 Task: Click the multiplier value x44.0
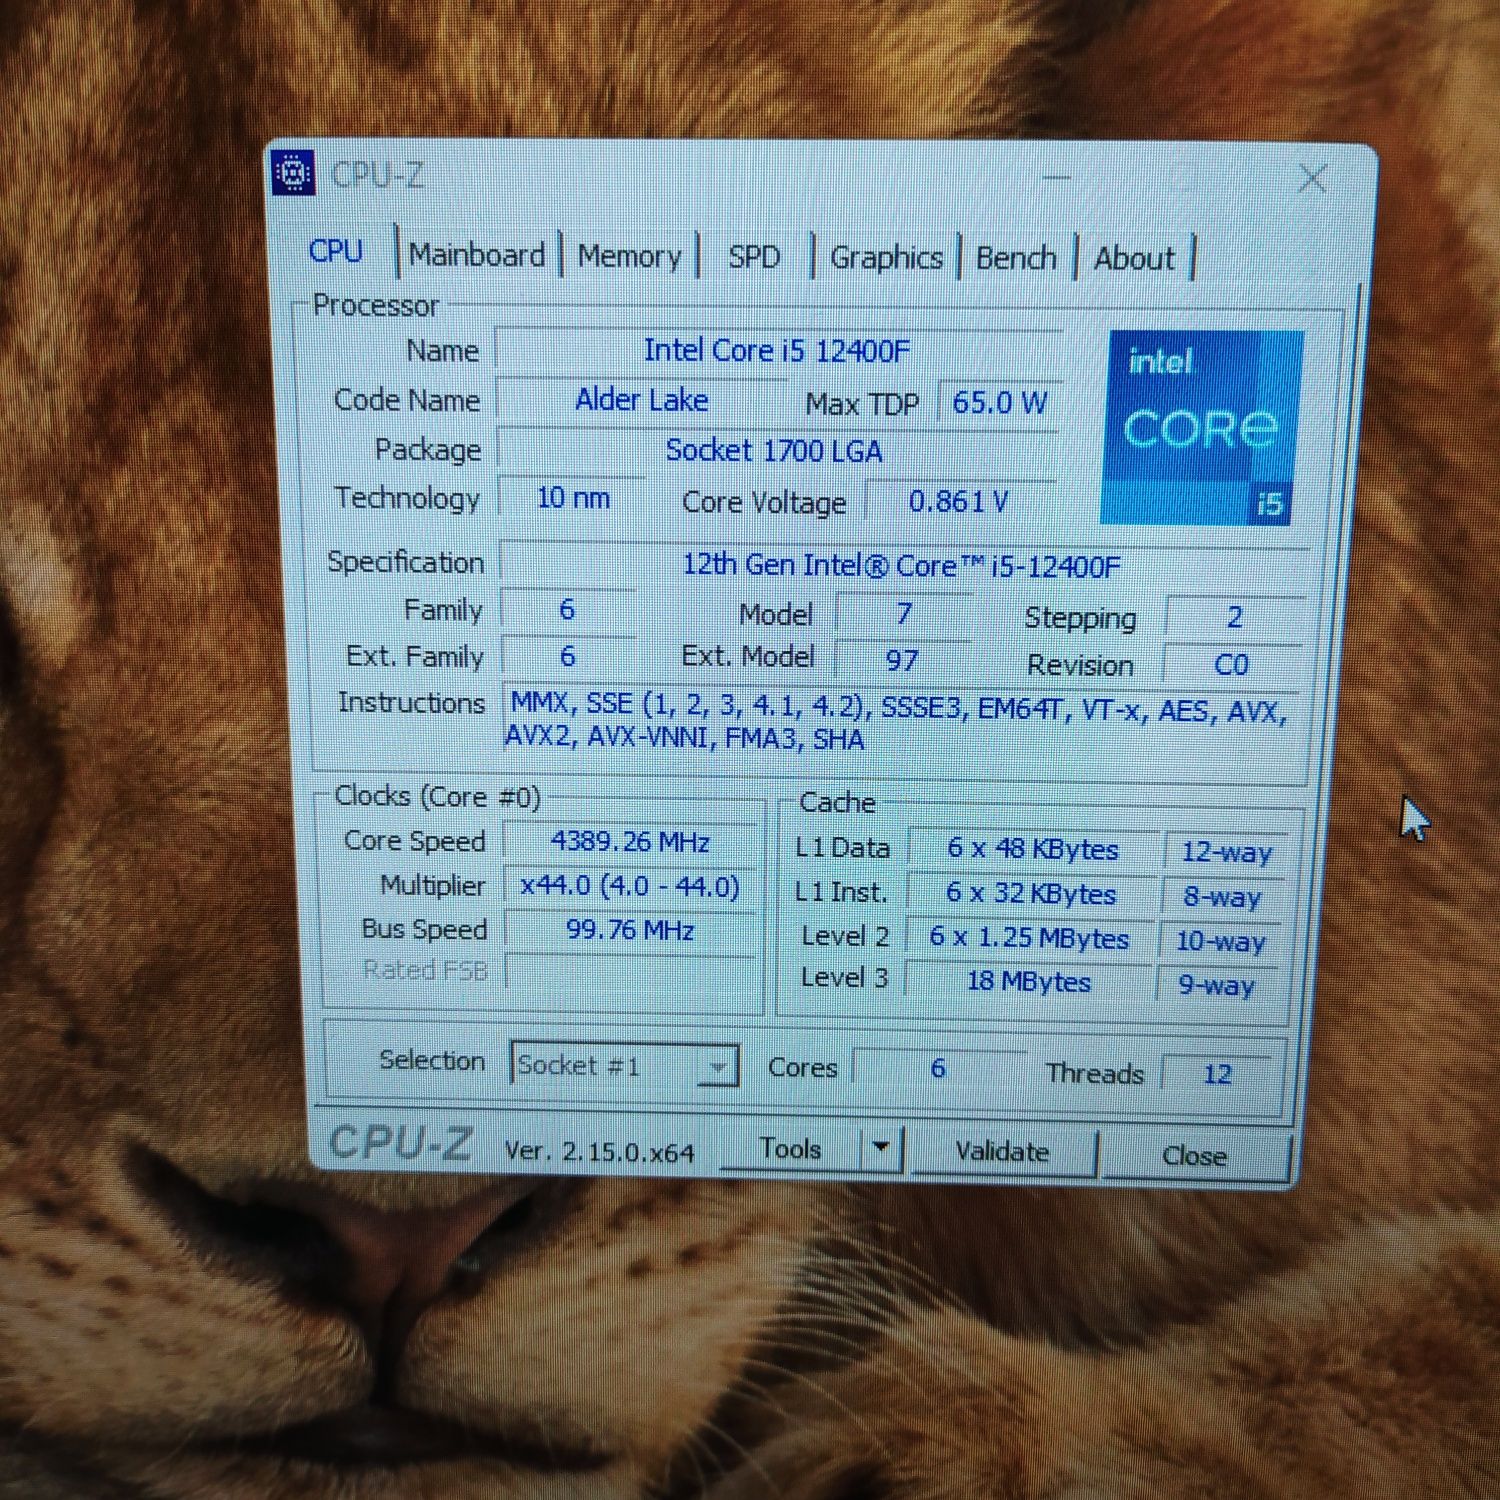click(x=630, y=887)
